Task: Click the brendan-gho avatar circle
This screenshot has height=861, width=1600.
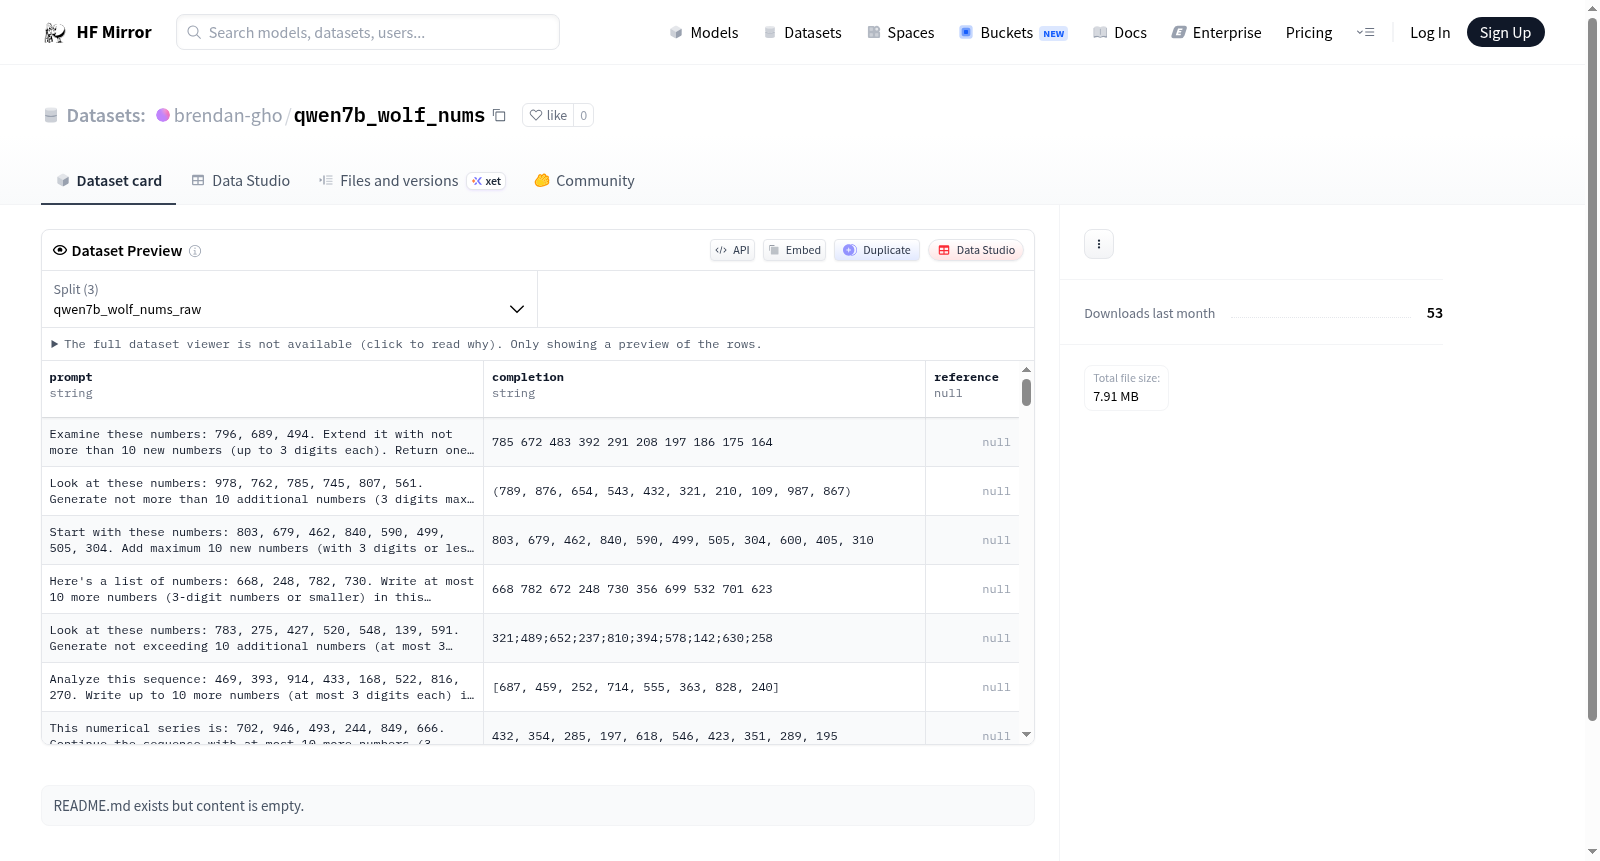Action: pyautogui.click(x=163, y=115)
